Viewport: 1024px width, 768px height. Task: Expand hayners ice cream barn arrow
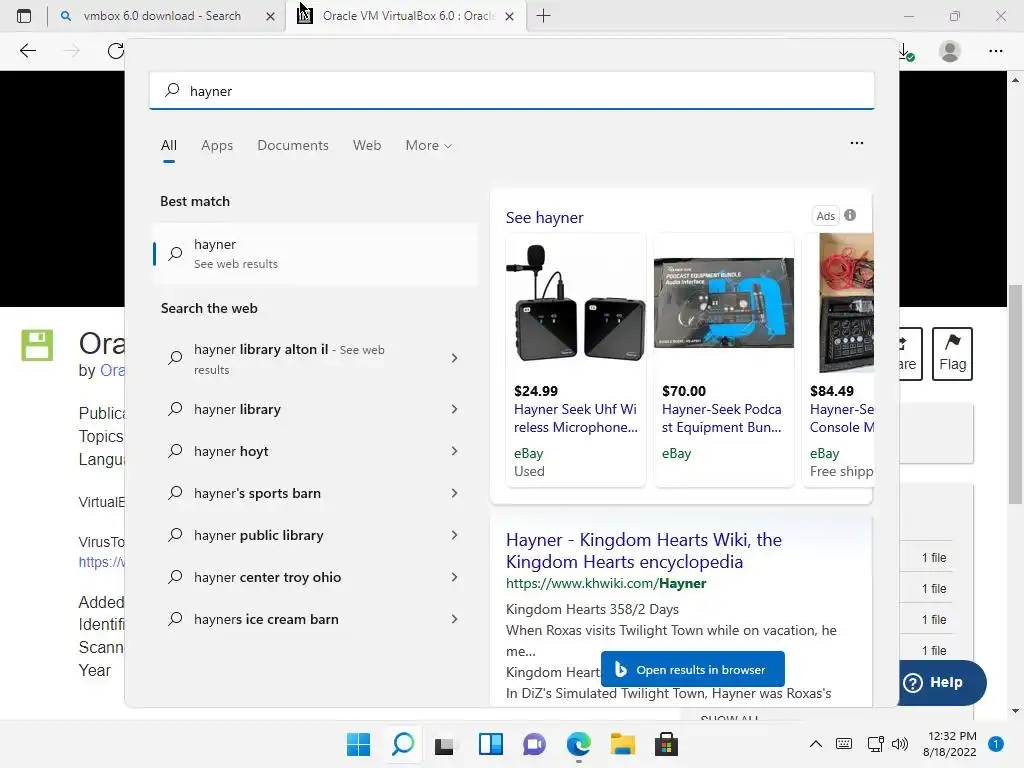point(455,619)
